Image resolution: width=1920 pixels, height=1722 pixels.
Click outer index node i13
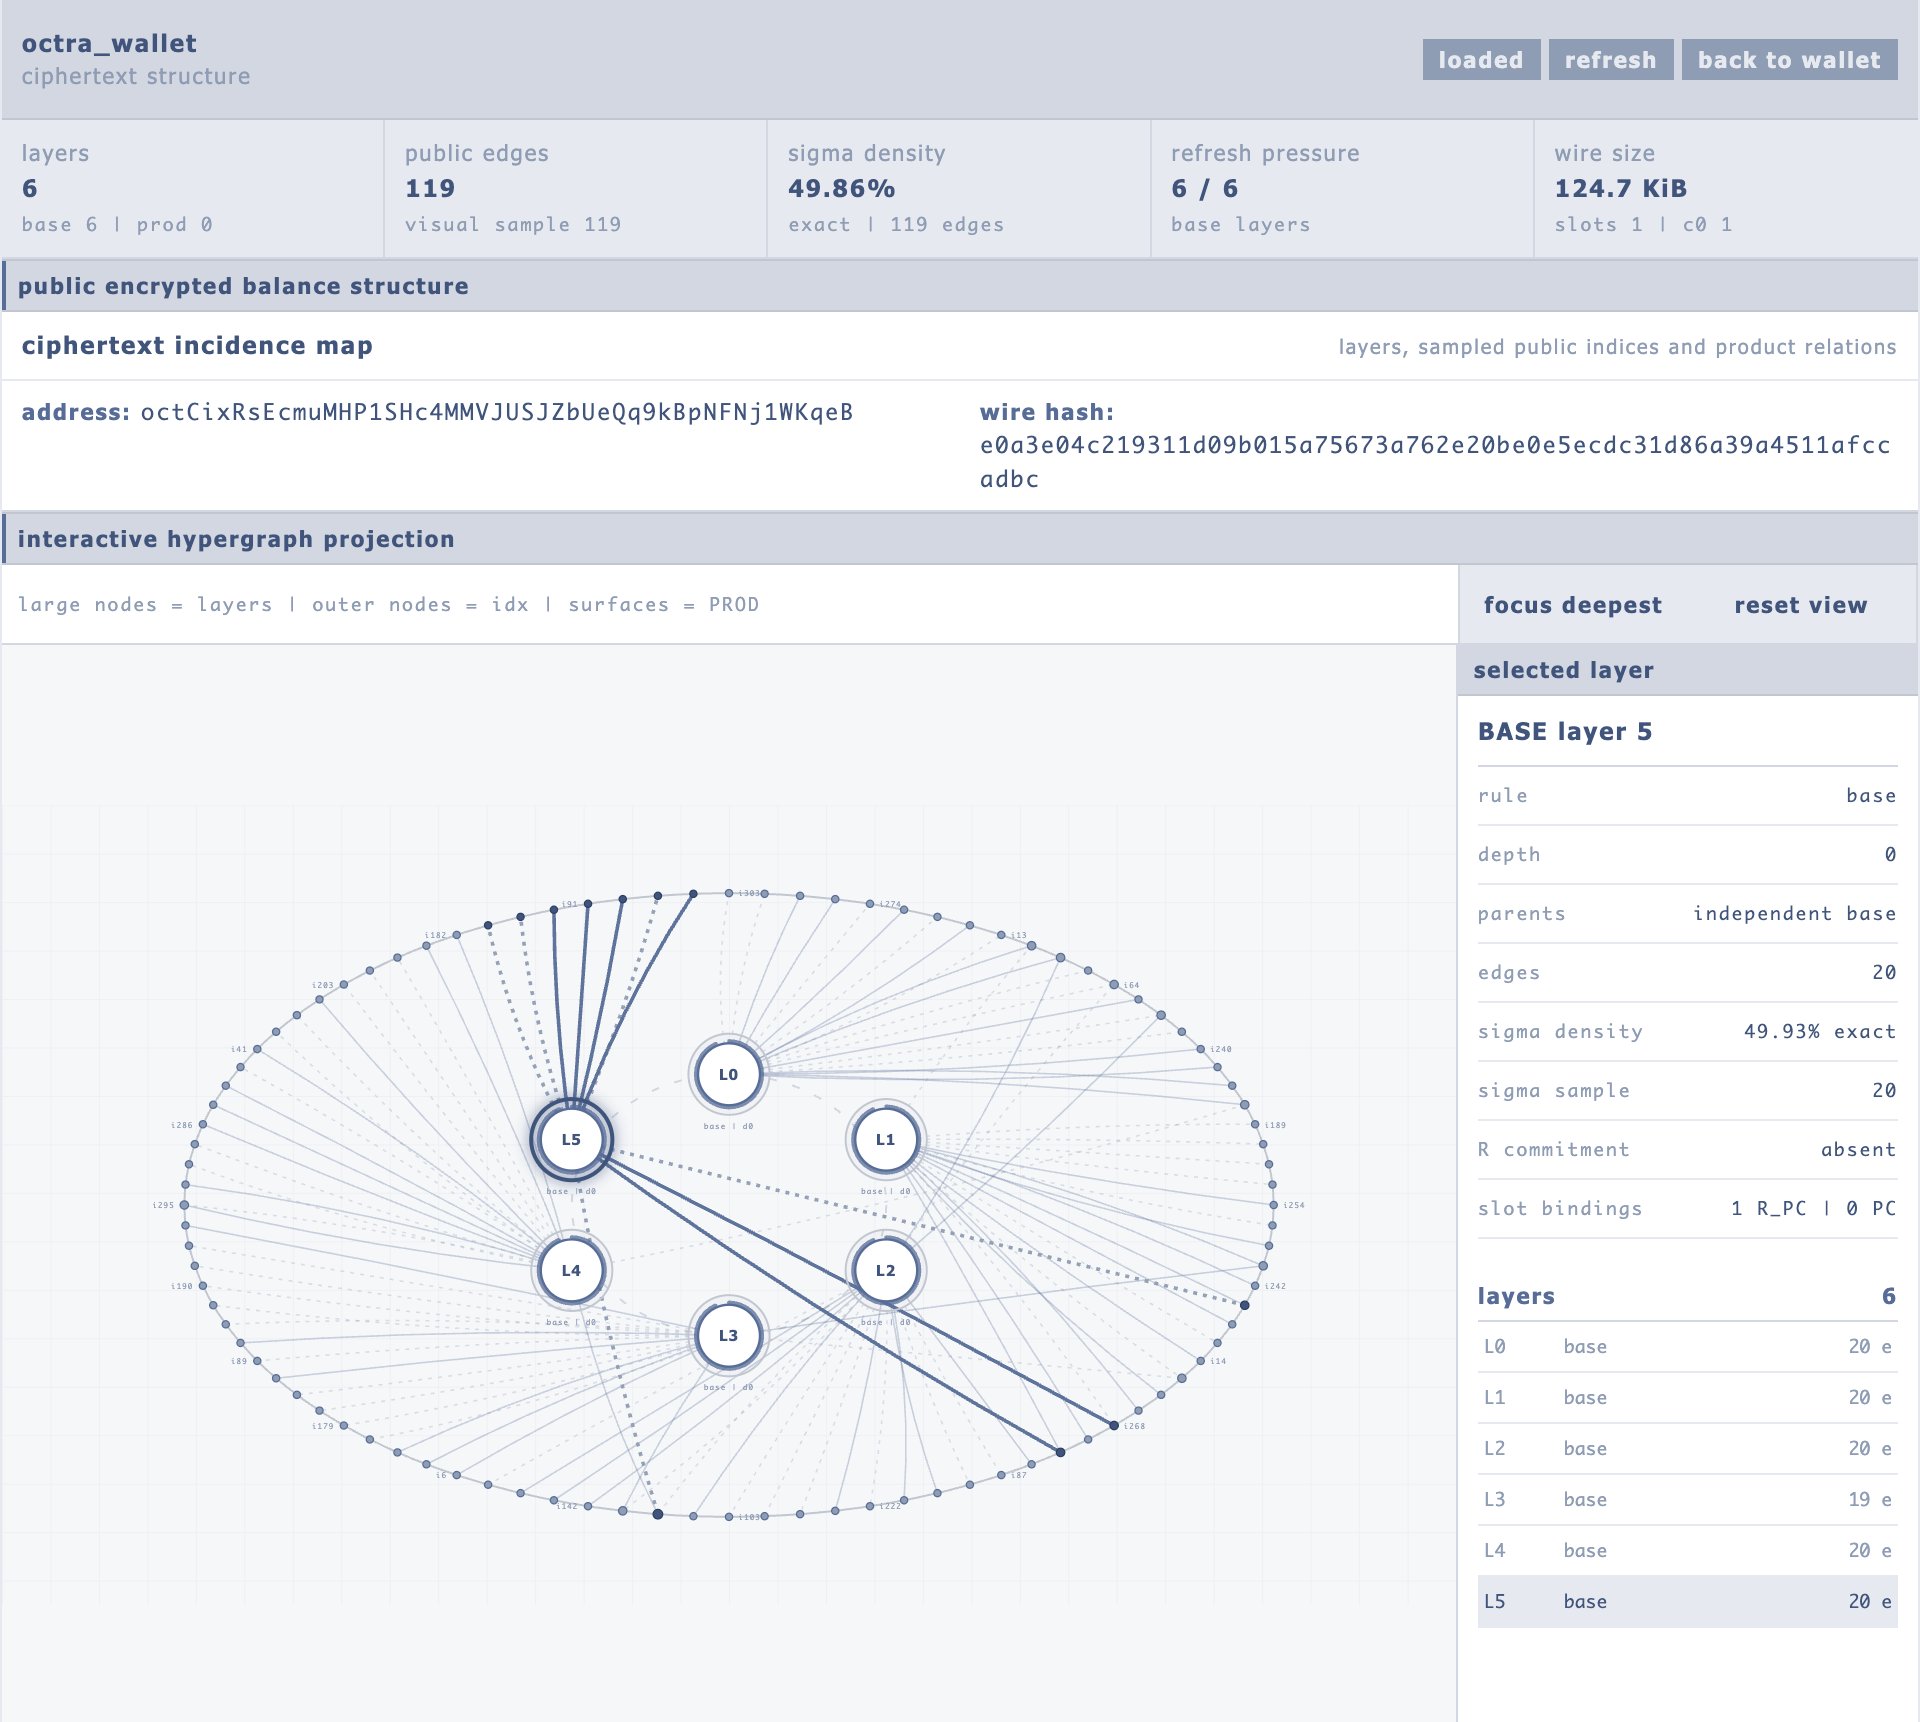(1001, 935)
